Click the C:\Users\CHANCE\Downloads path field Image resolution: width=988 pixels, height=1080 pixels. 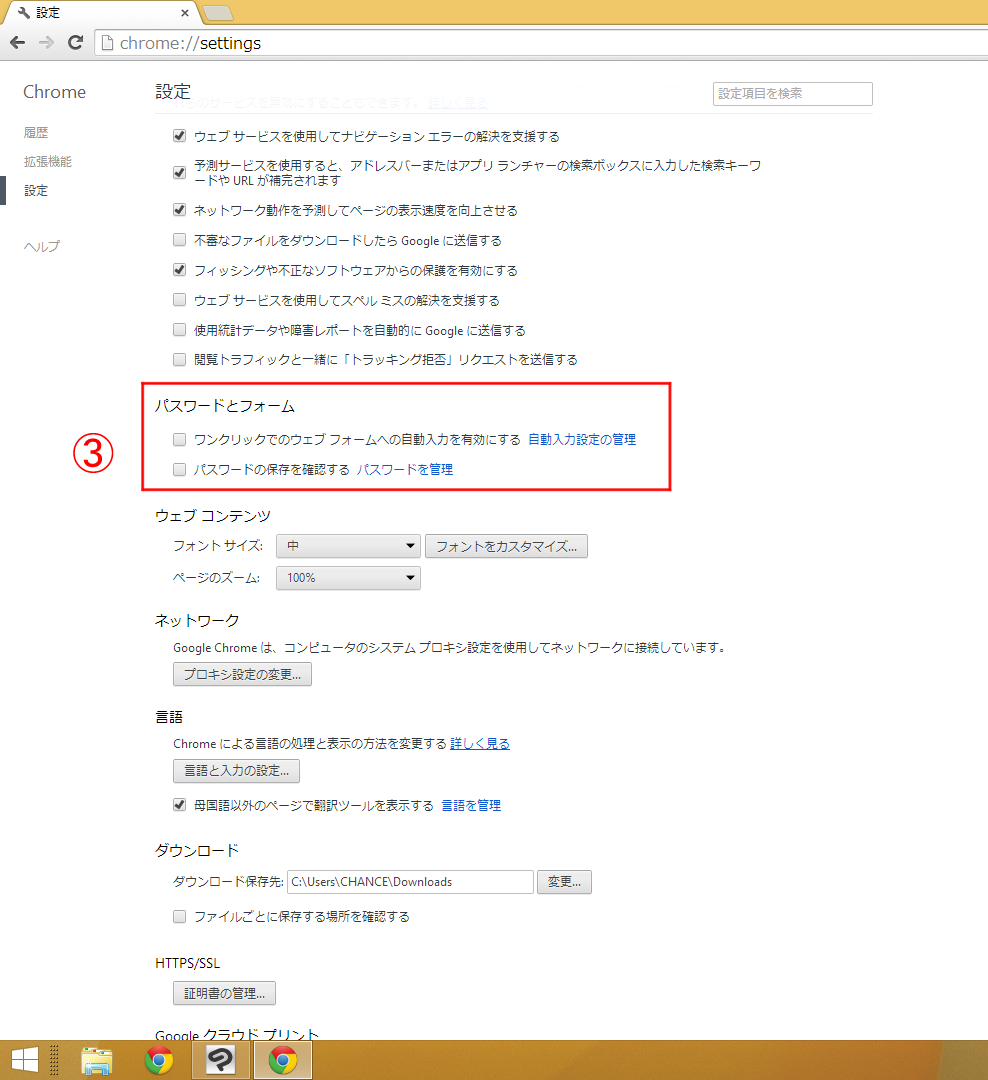pos(410,882)
